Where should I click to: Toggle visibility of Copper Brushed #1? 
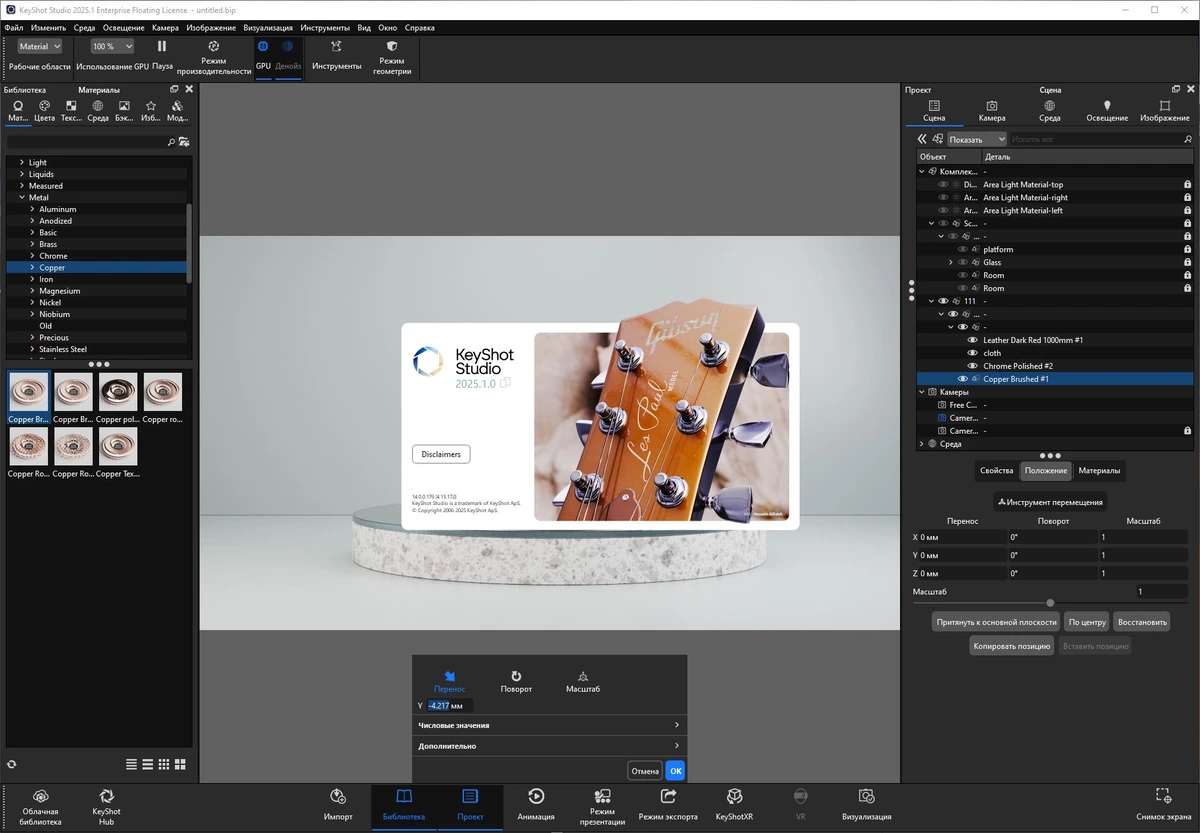pos(963,379)
